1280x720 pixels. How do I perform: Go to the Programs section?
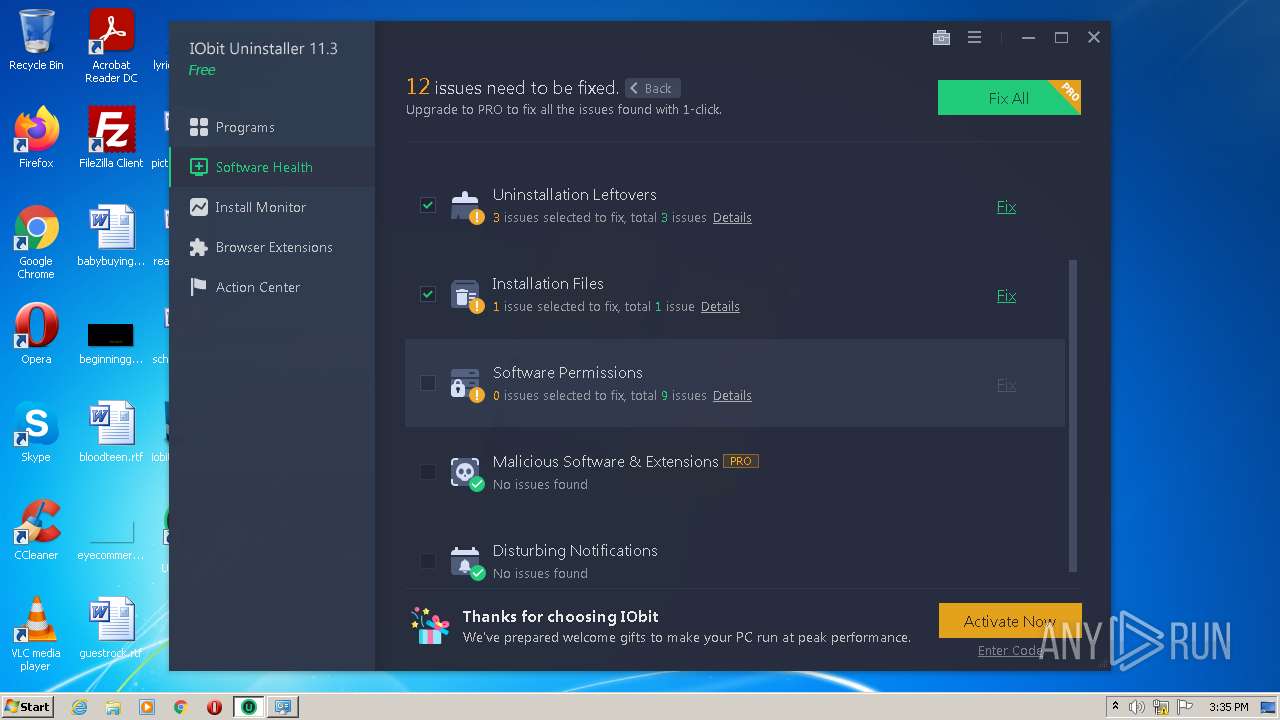272,127
